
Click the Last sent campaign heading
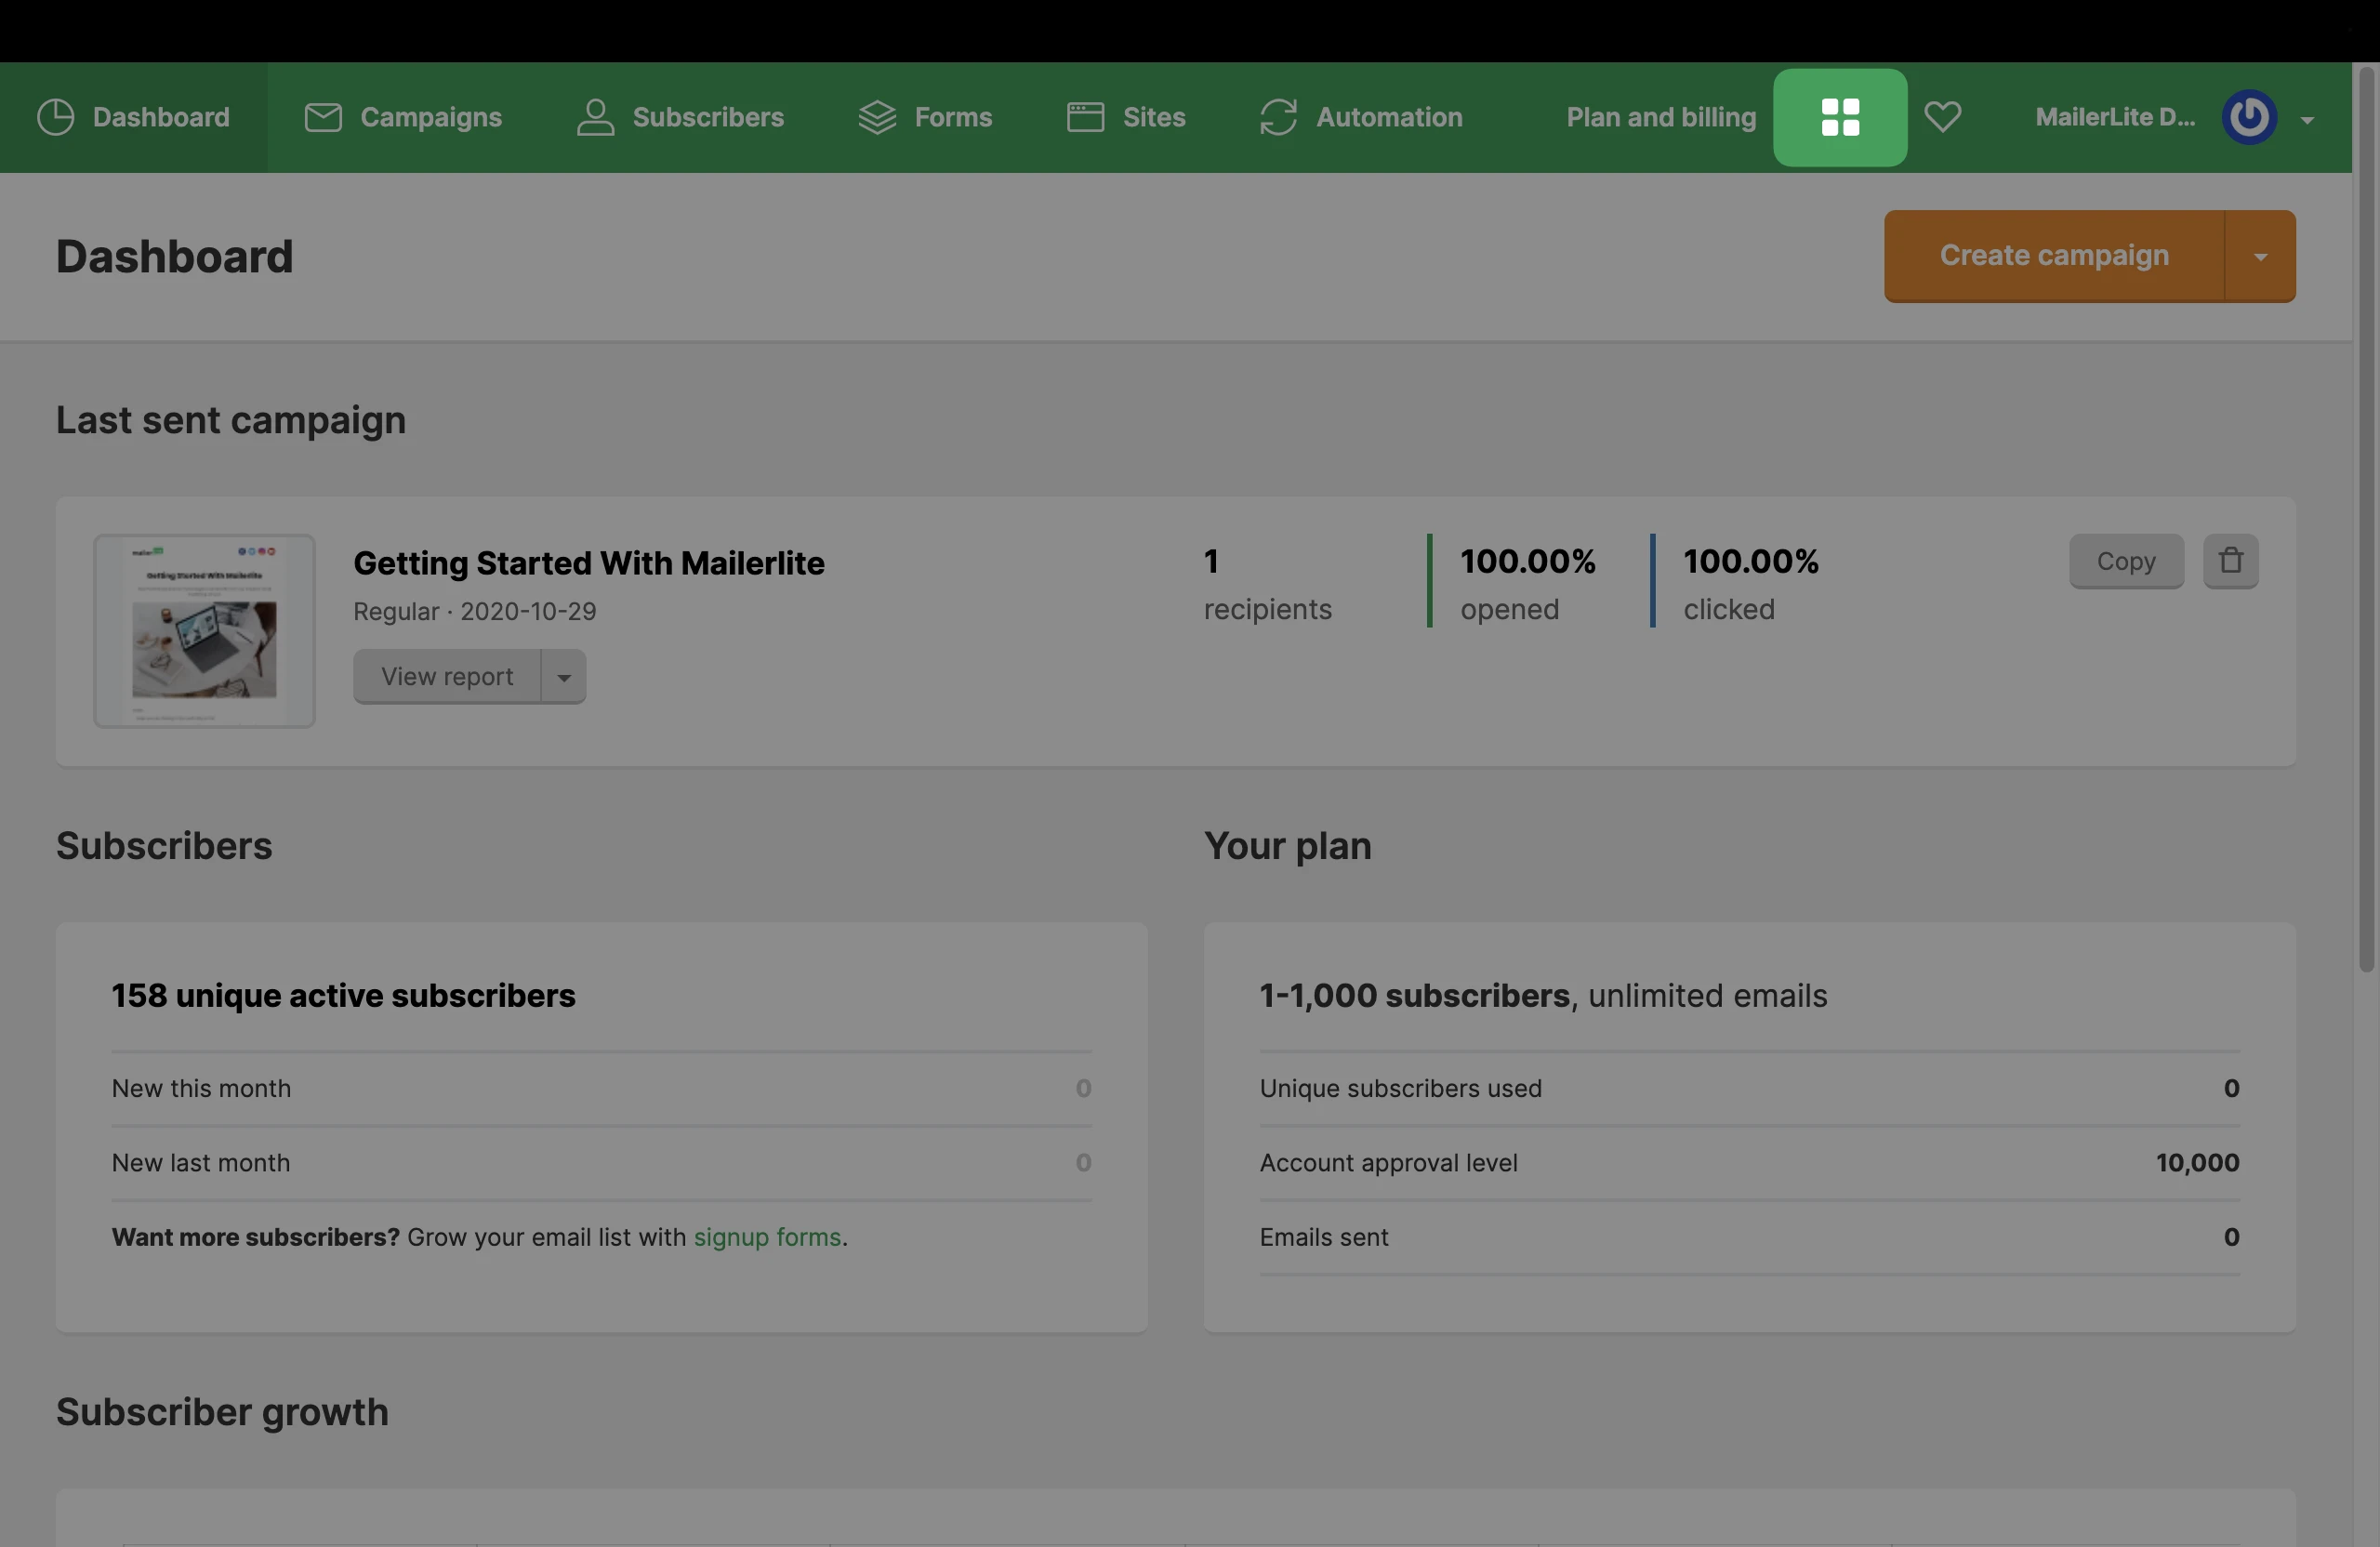[x=231, y=420]
